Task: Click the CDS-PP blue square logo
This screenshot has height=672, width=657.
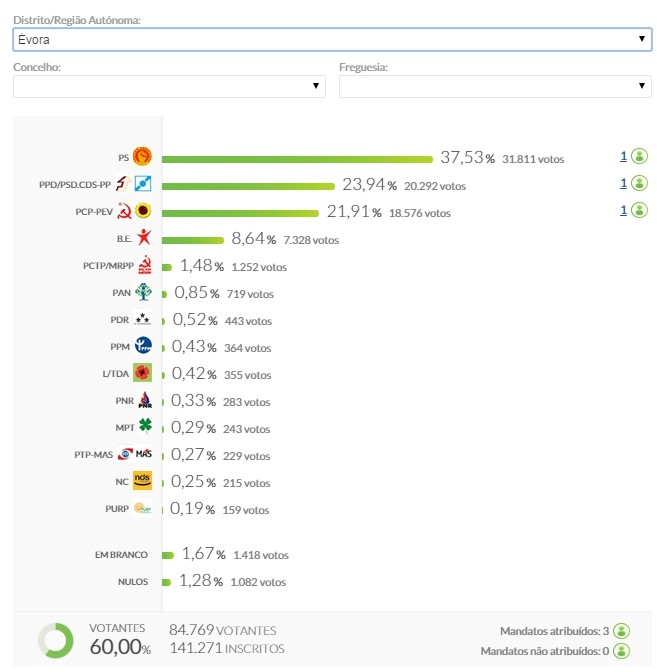Action: (x=143, y=184)
